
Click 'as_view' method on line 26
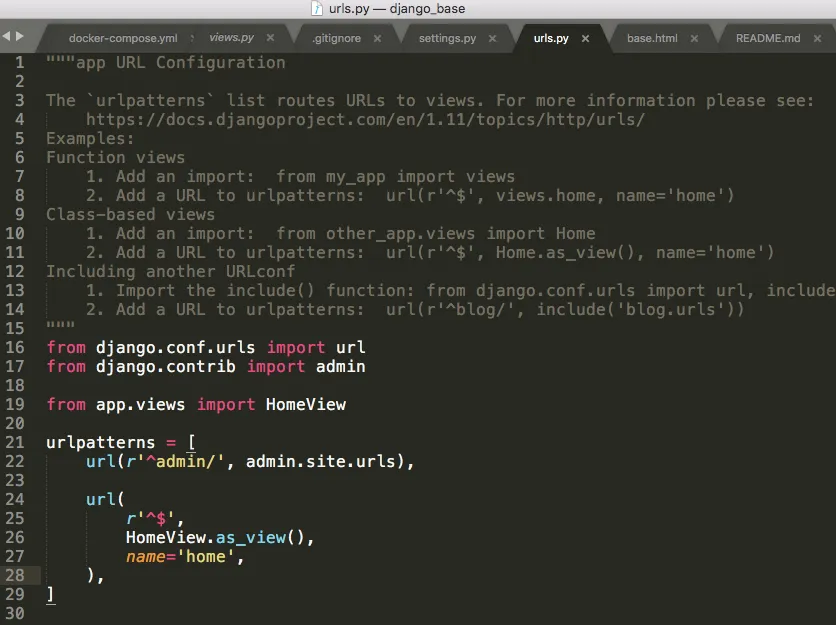[x=251, y=538]
